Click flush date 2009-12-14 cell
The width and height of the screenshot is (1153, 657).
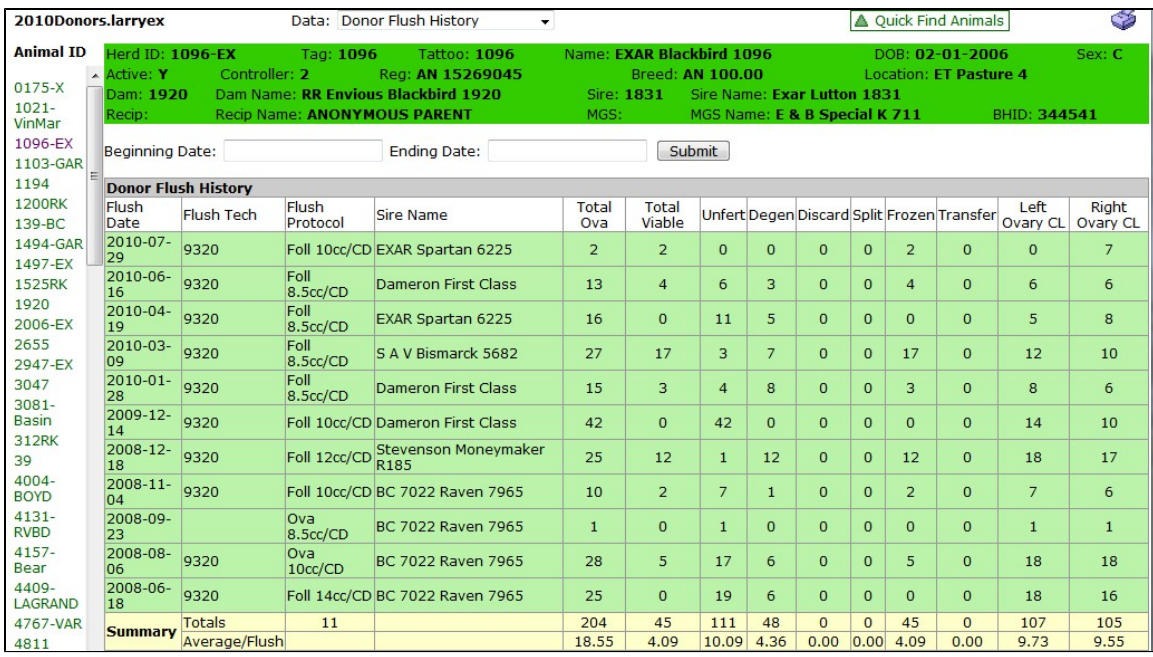[141, 423]
